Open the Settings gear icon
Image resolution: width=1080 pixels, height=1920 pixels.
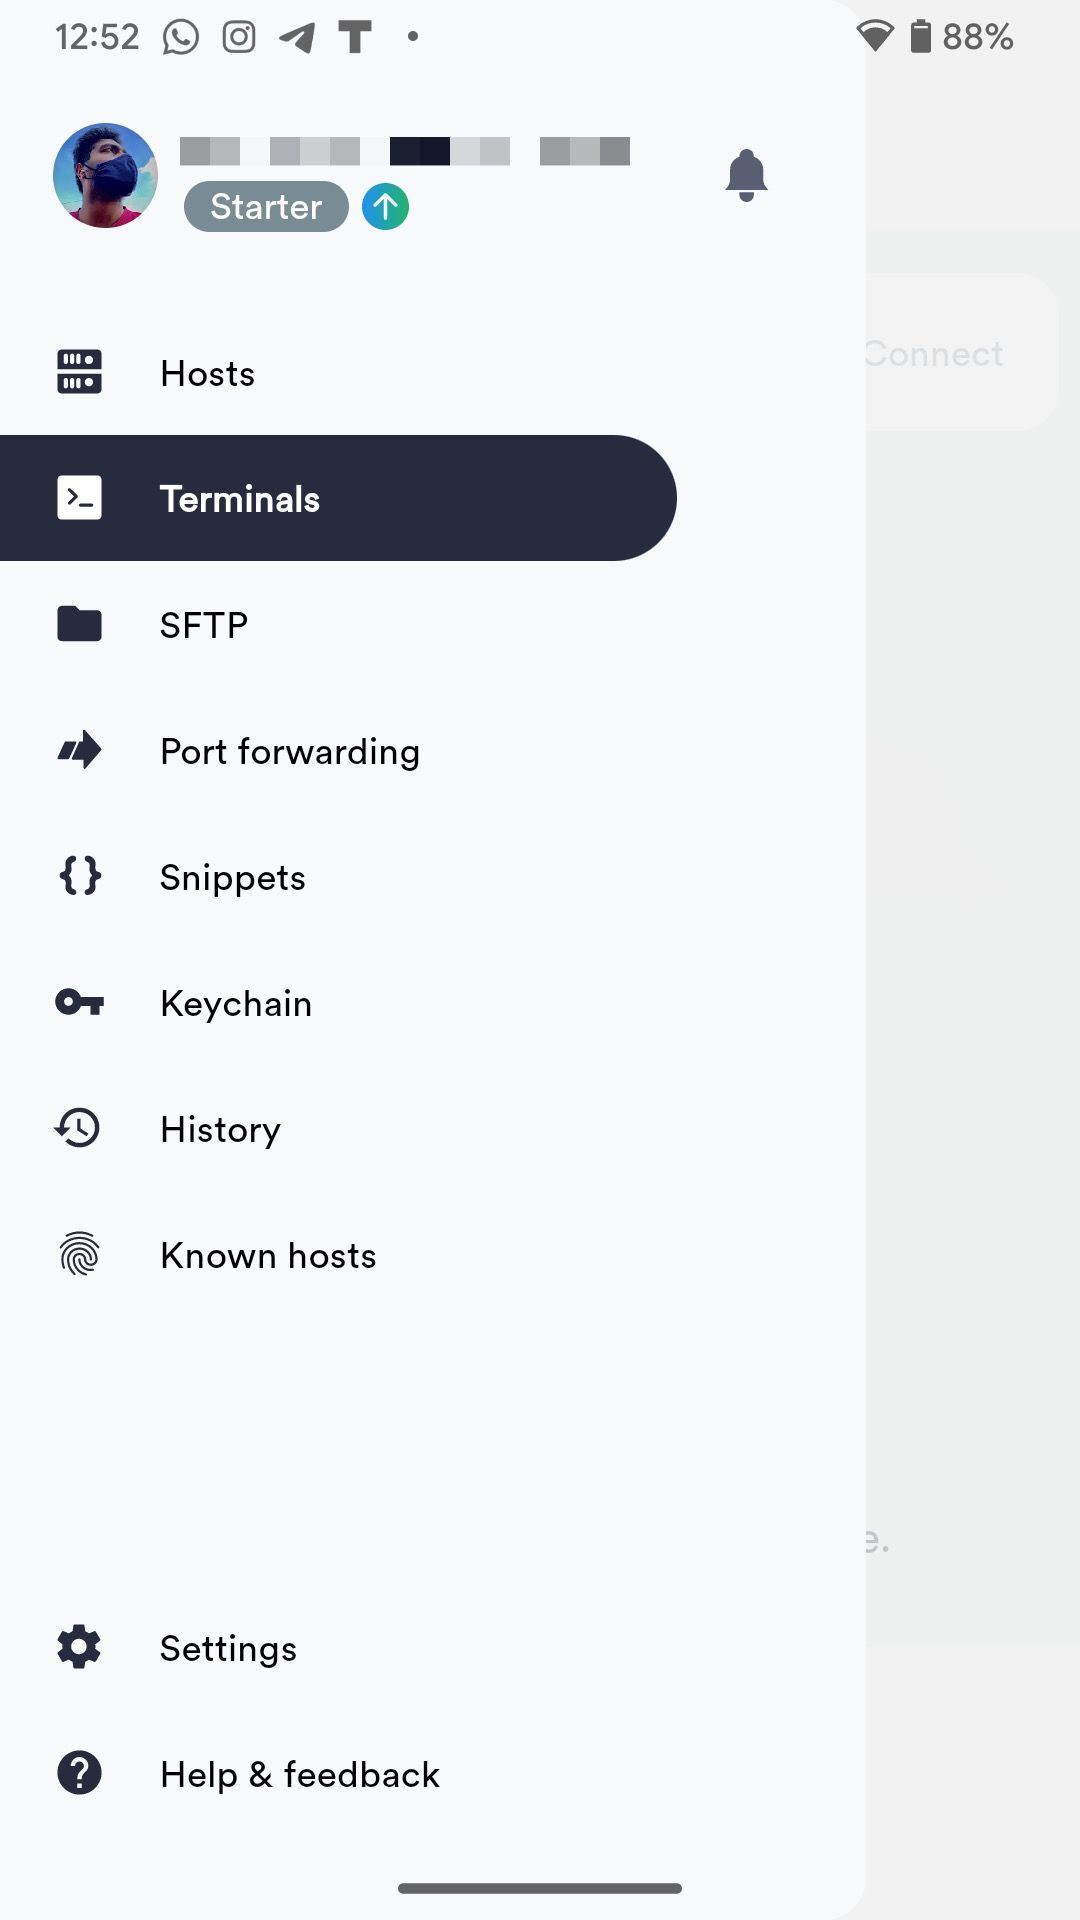pyautogui.click(x=79, y=1647)
